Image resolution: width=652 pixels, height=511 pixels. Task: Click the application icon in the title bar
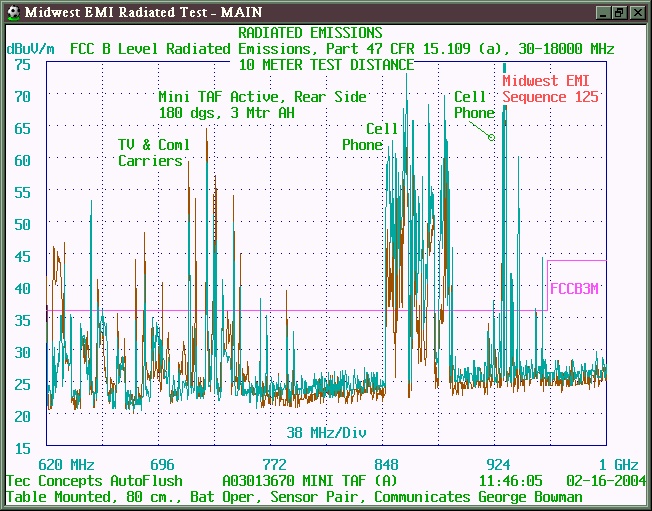tap(12, 12)
